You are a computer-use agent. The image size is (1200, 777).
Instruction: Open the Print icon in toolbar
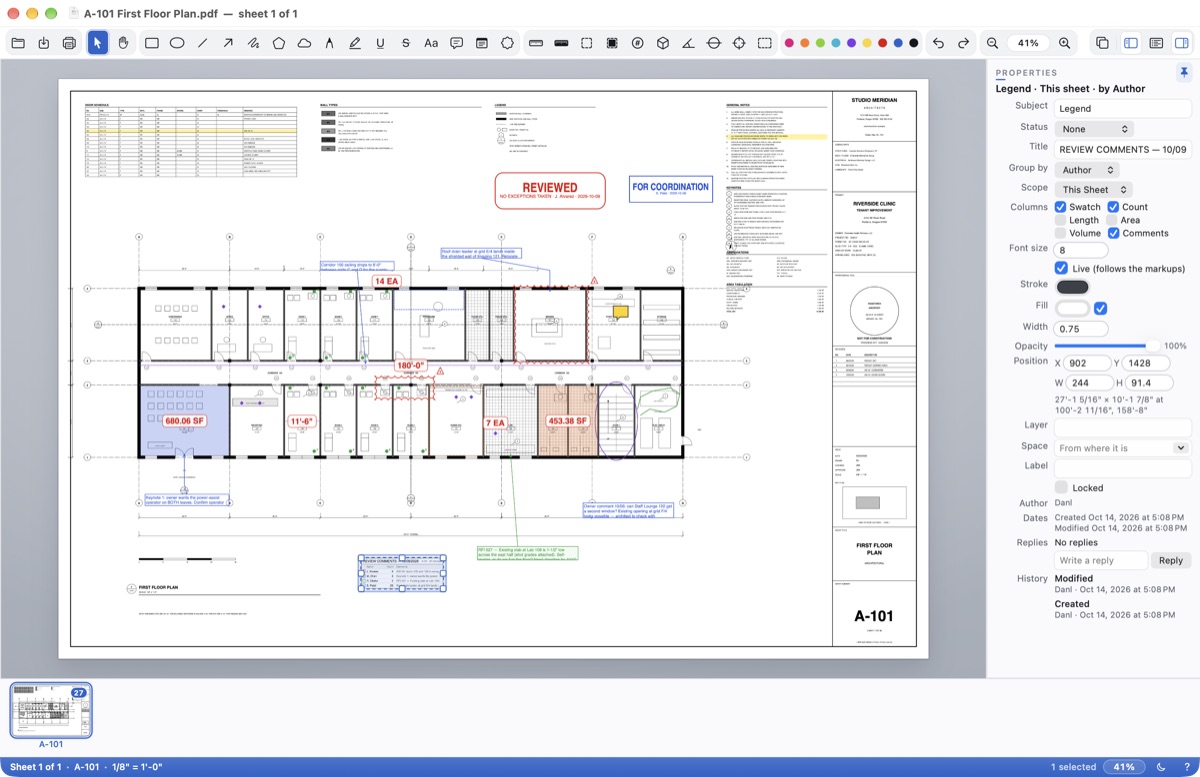[69, 43]
